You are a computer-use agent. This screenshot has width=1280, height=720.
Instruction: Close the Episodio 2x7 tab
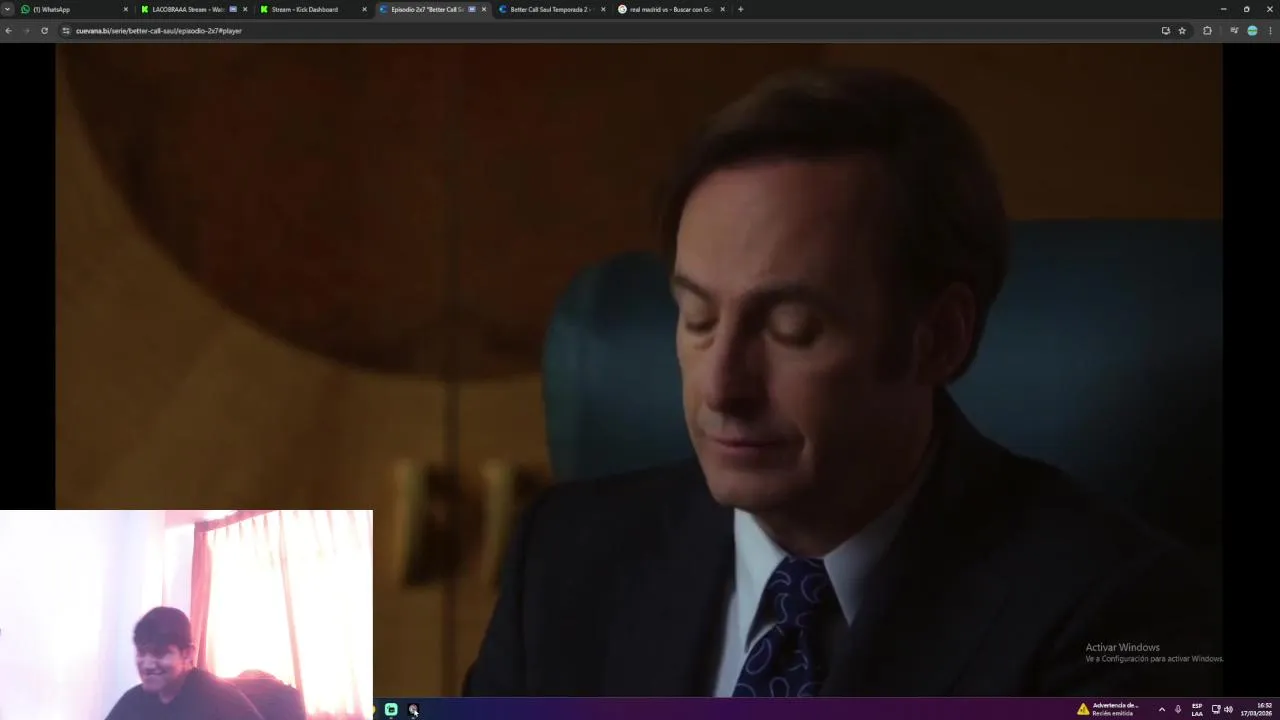click(x=484, y=9)
